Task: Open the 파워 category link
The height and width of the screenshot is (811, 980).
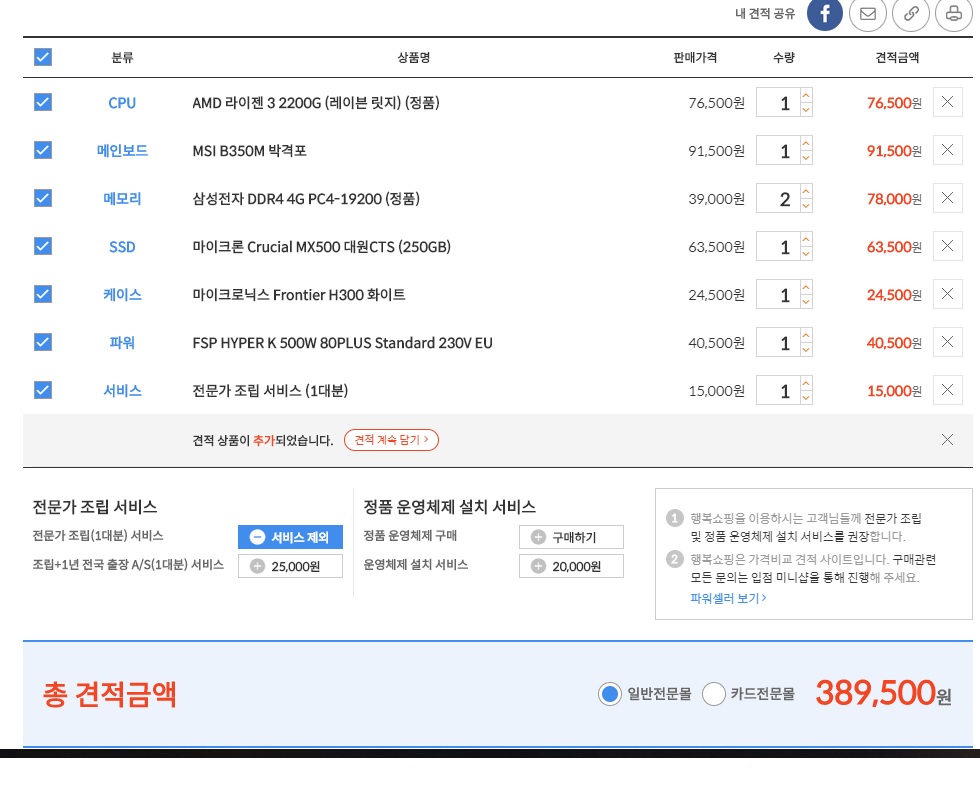Action: click(122, 342)
